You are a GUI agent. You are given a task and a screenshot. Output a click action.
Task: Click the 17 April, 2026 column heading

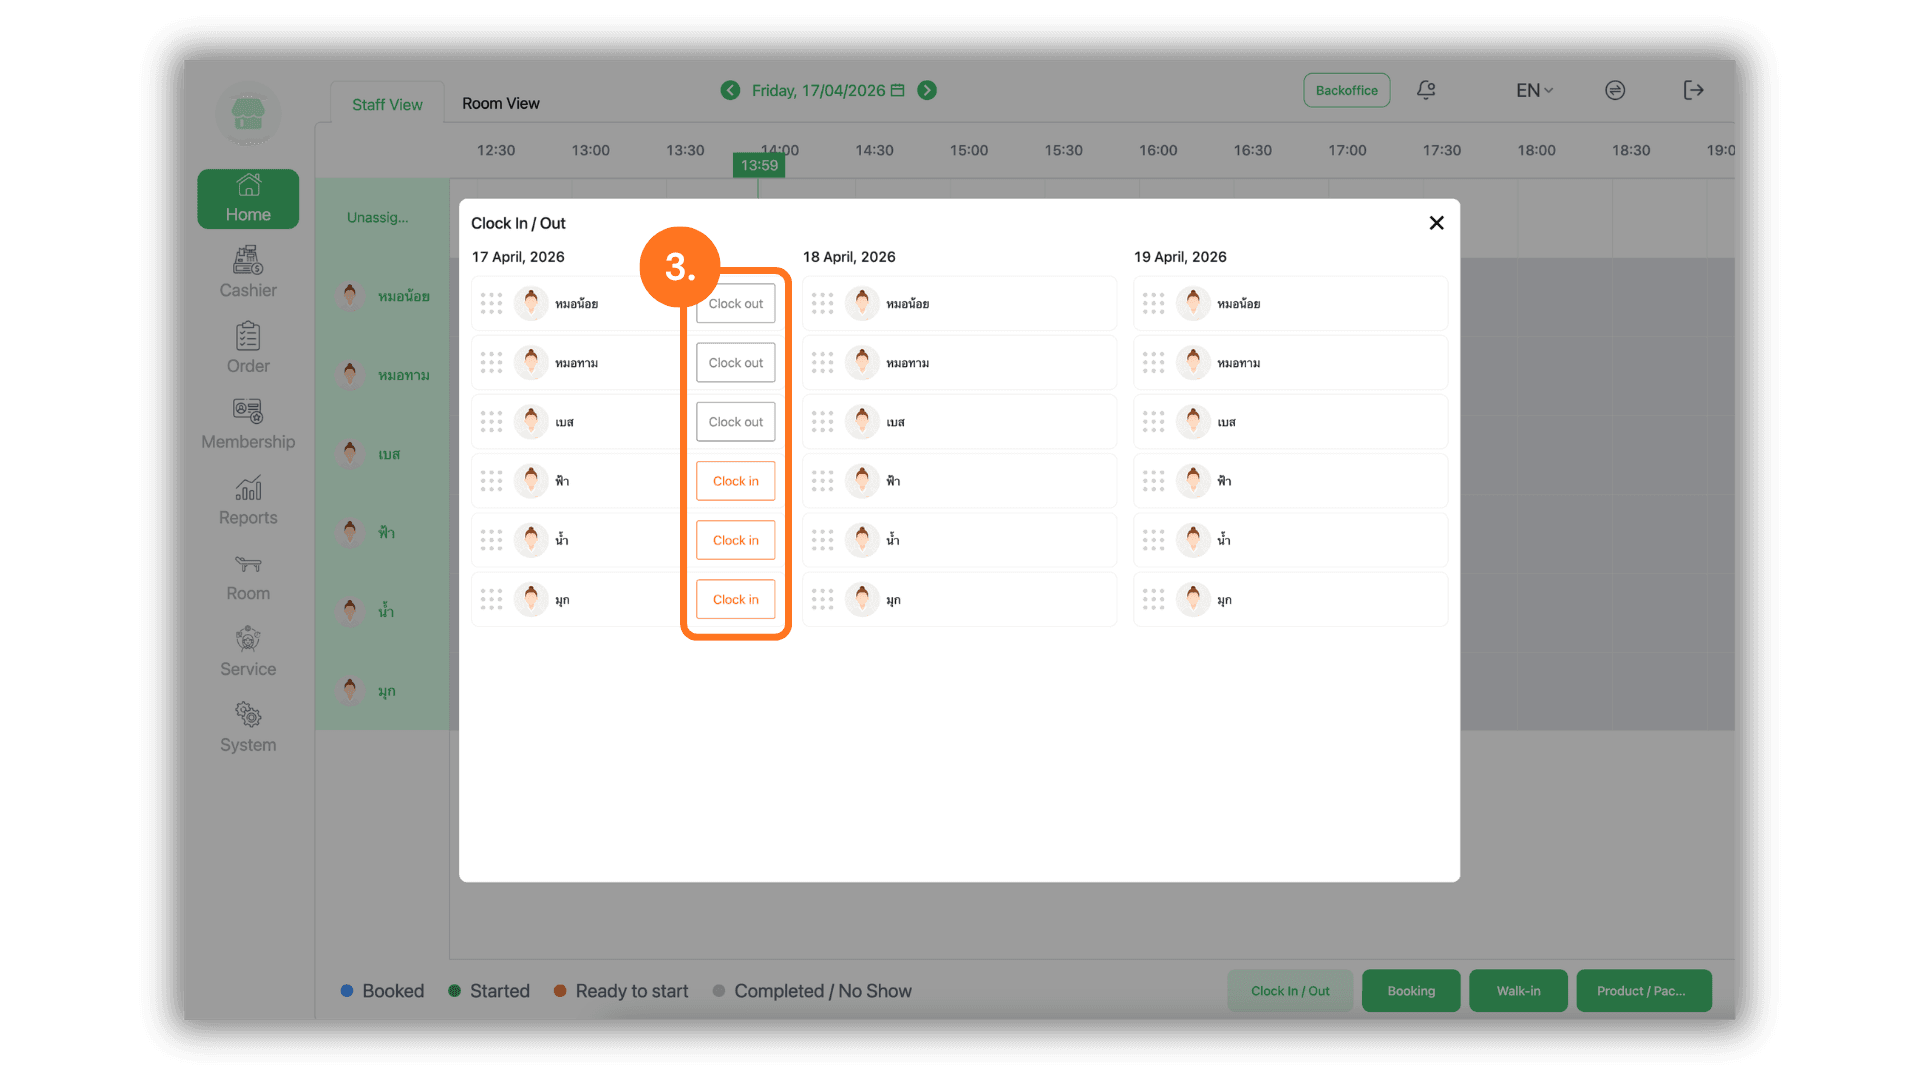point(518,257)
